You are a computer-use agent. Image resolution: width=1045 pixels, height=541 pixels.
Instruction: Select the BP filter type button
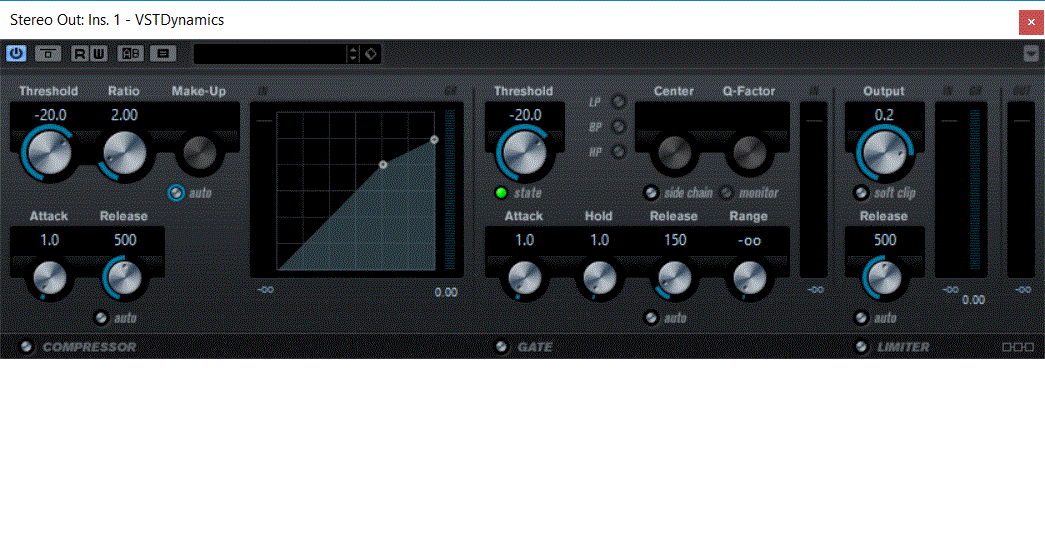[618, 126]
